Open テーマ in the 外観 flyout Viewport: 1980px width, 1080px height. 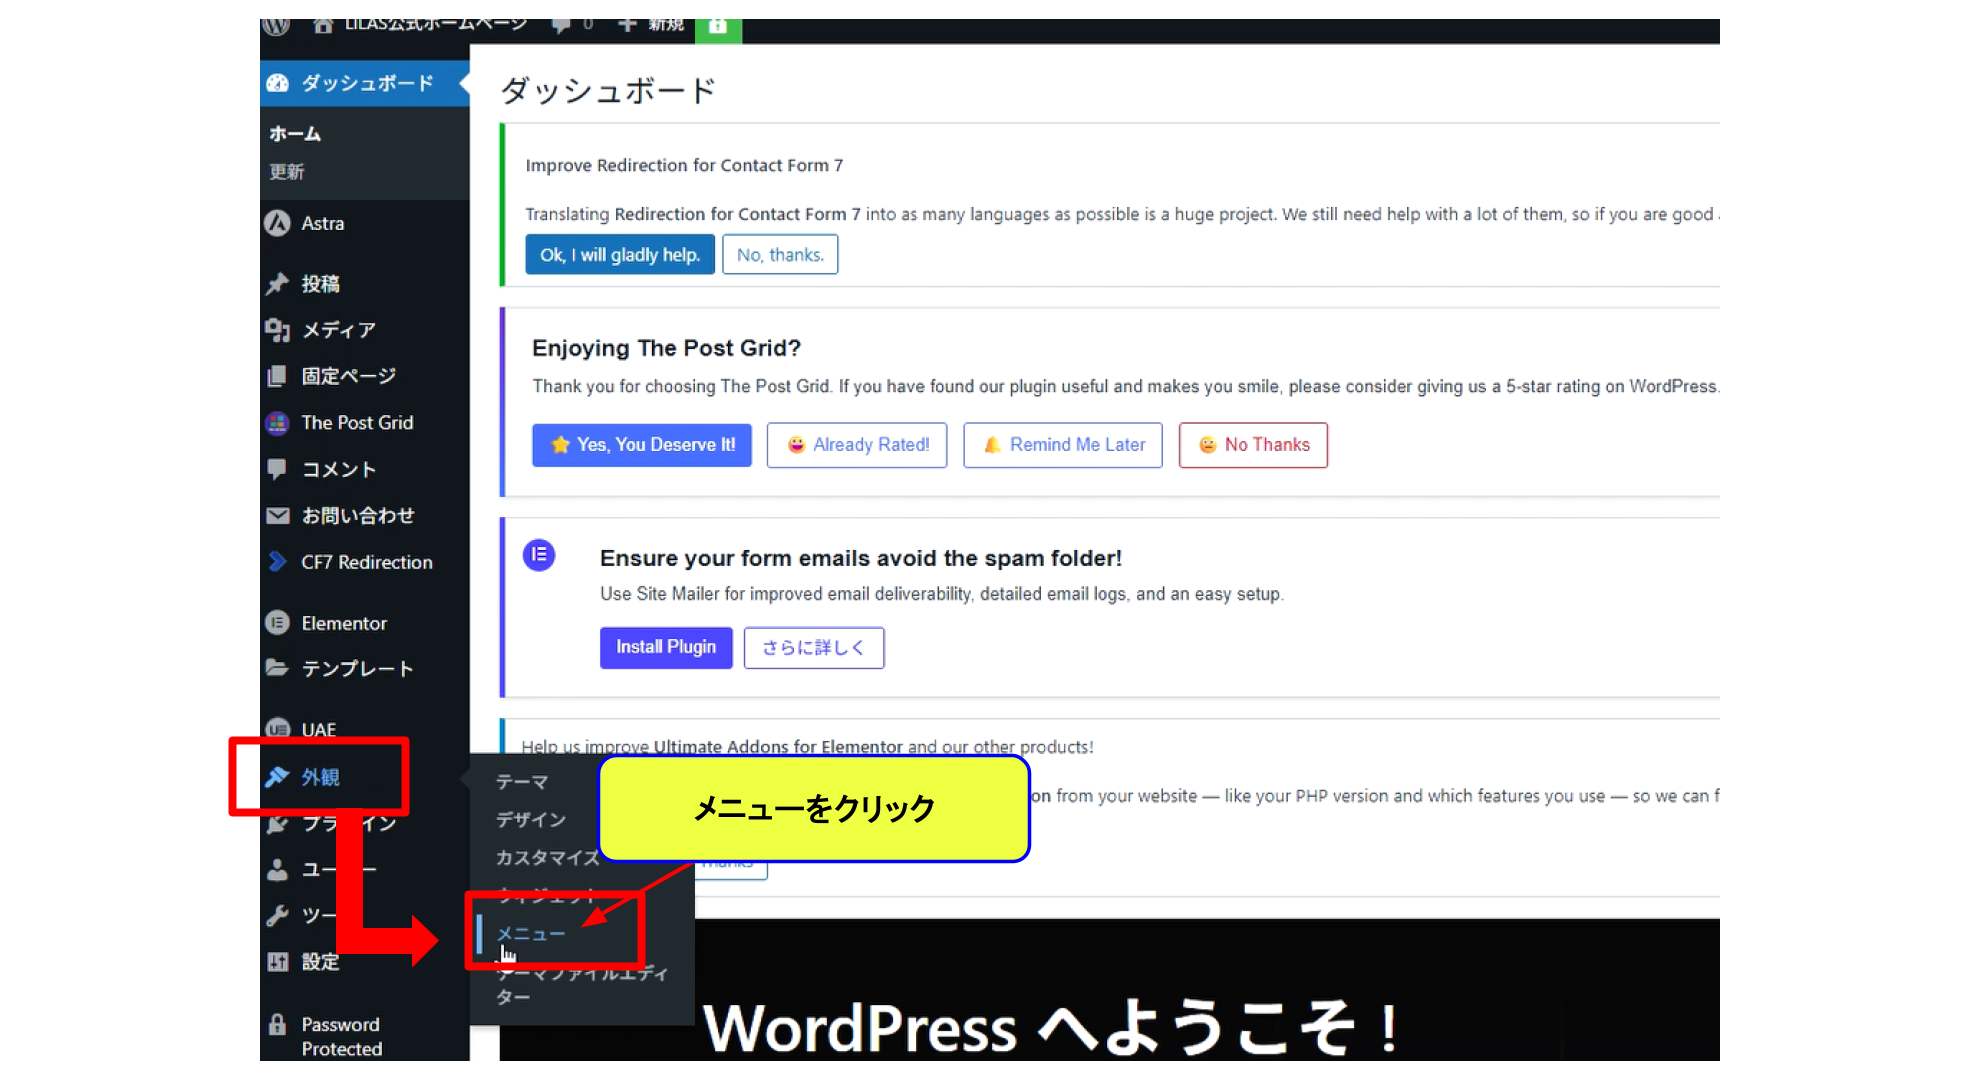click(x=522, y=782)
